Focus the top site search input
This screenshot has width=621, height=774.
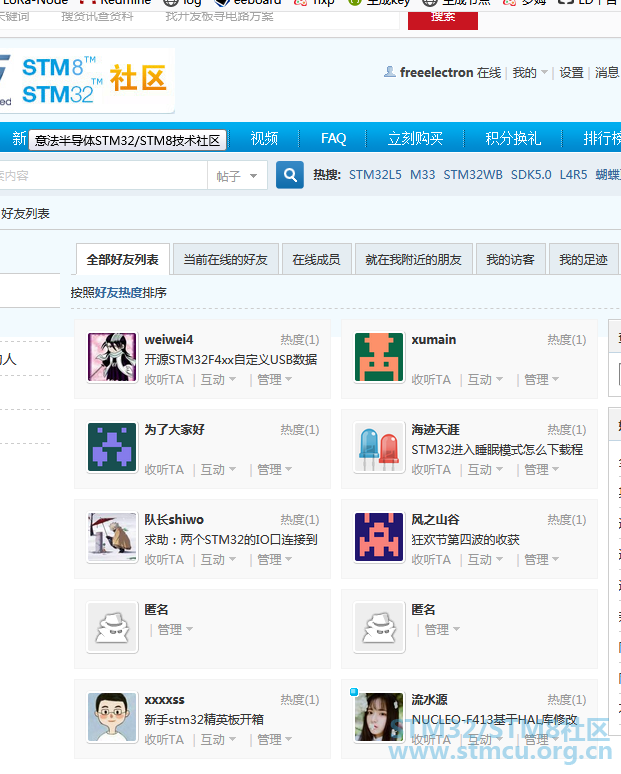(199, 19)
